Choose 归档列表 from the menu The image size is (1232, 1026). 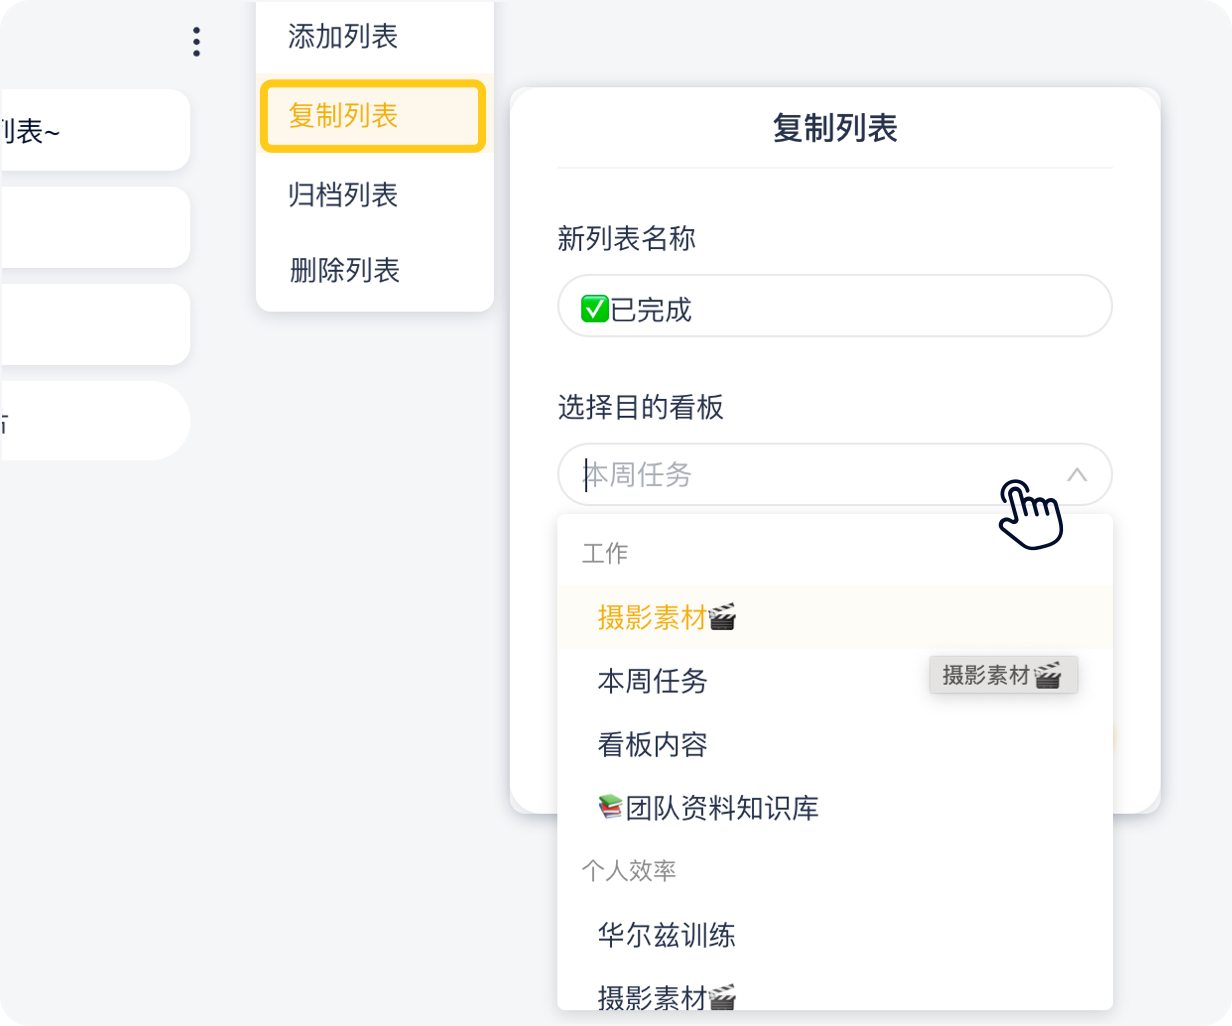click(x=343, y=194)
